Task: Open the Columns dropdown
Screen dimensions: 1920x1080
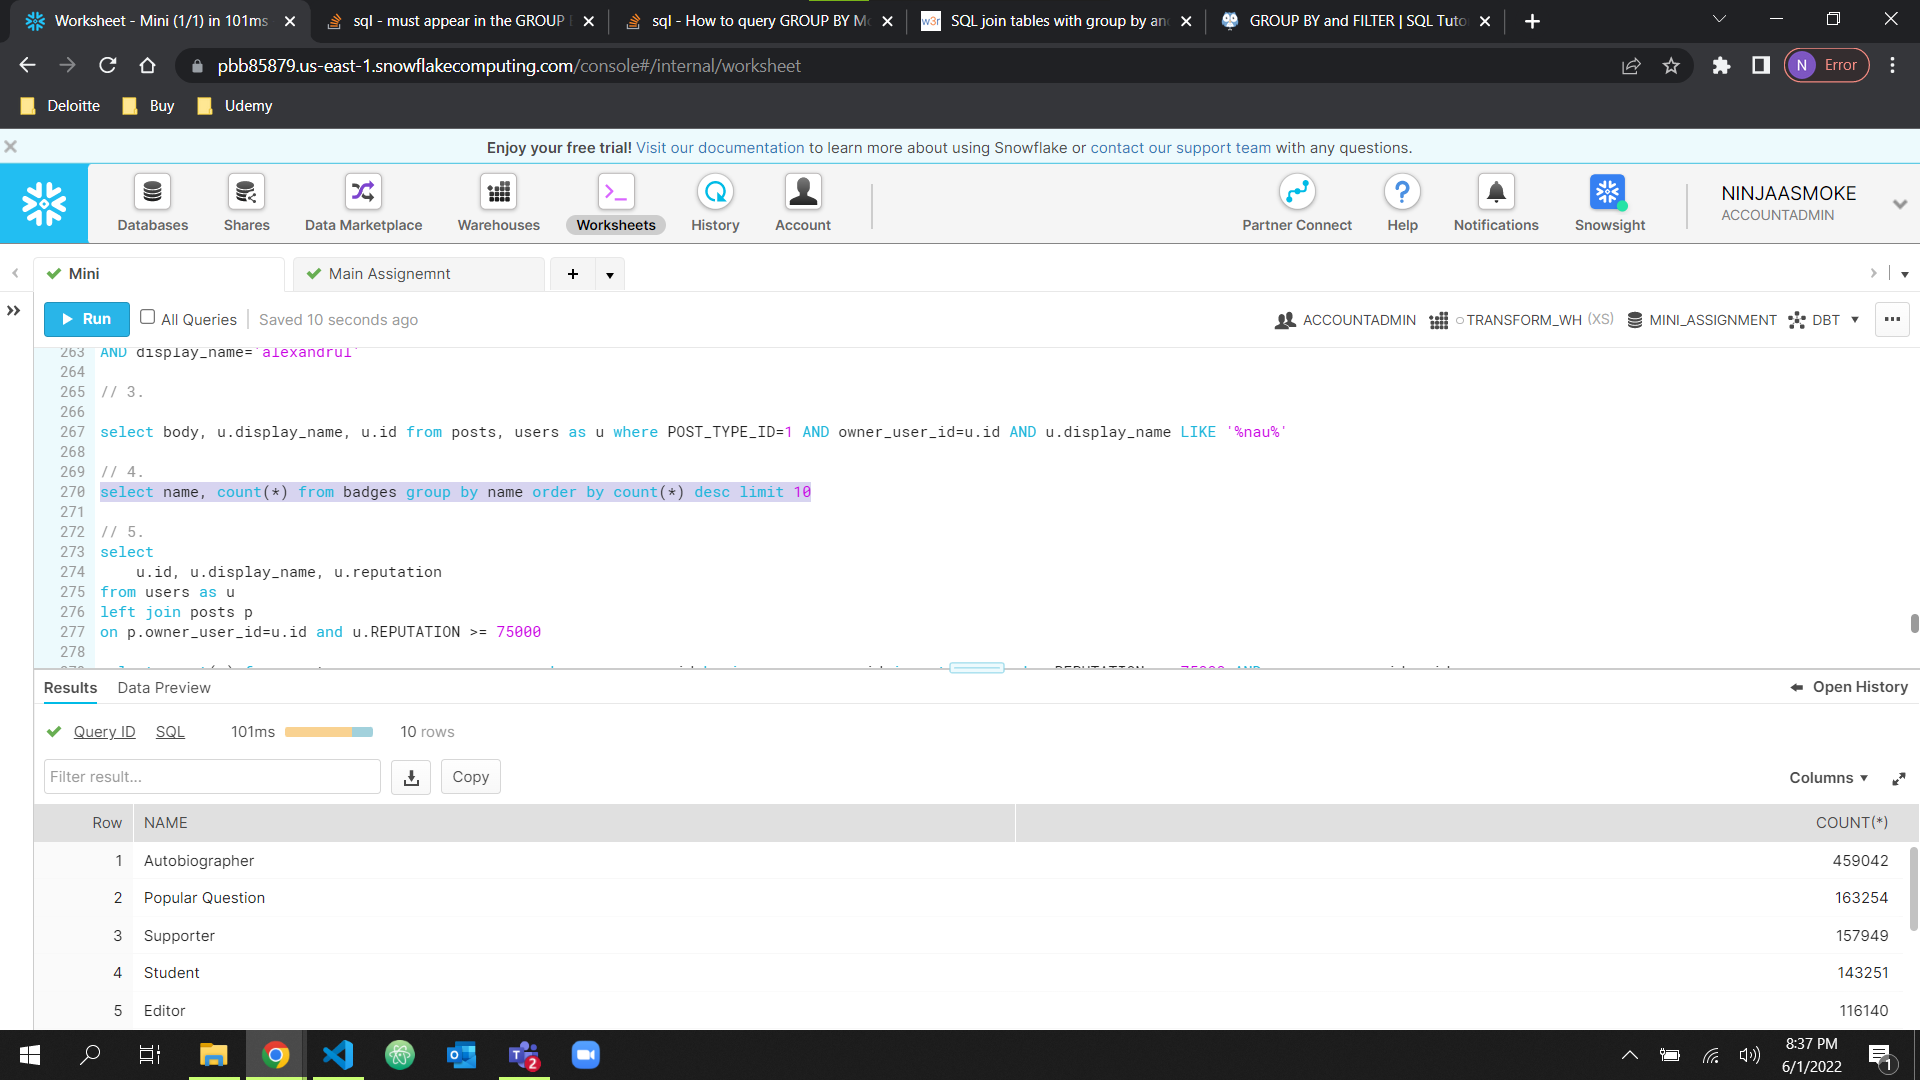Action: [x=1827, y=777]
